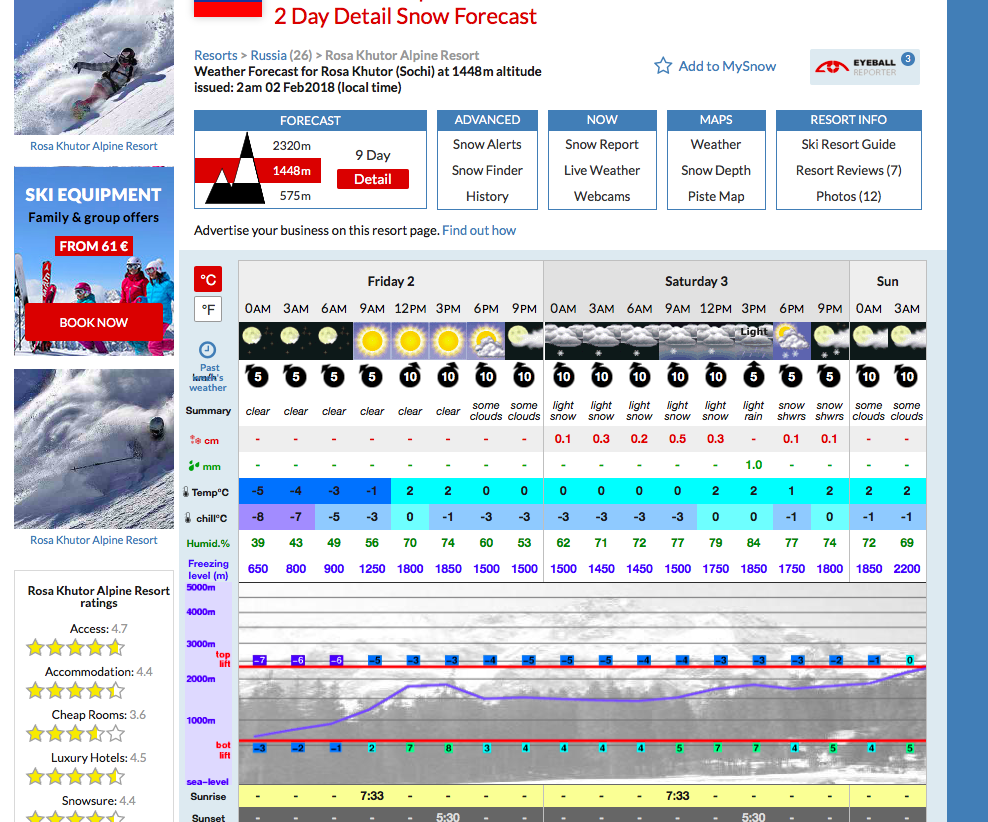Click Saturday 3PM light rain icon
Screen dimensions: 988x822
[x=754, y=341]
